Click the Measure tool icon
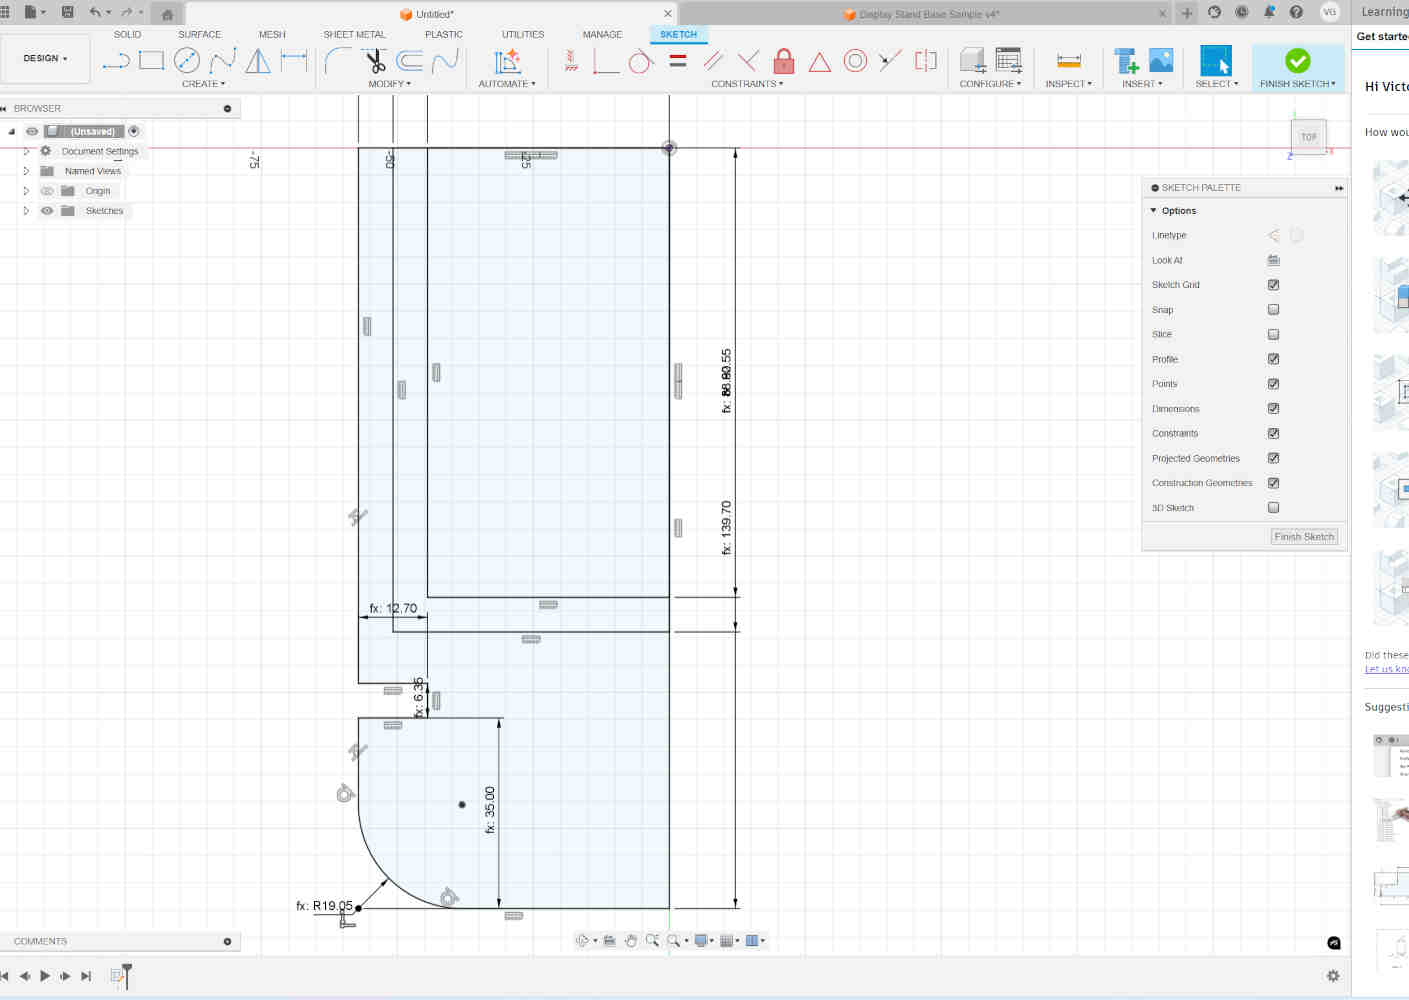This screenshot has width=1409, height=1000. [1069, 61]
